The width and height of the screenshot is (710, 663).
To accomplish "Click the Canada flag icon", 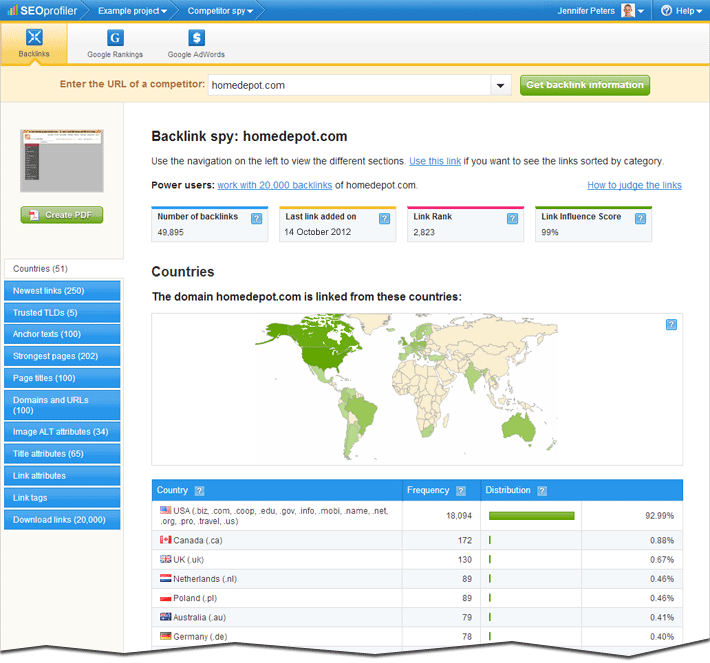I will pos(165,540).
